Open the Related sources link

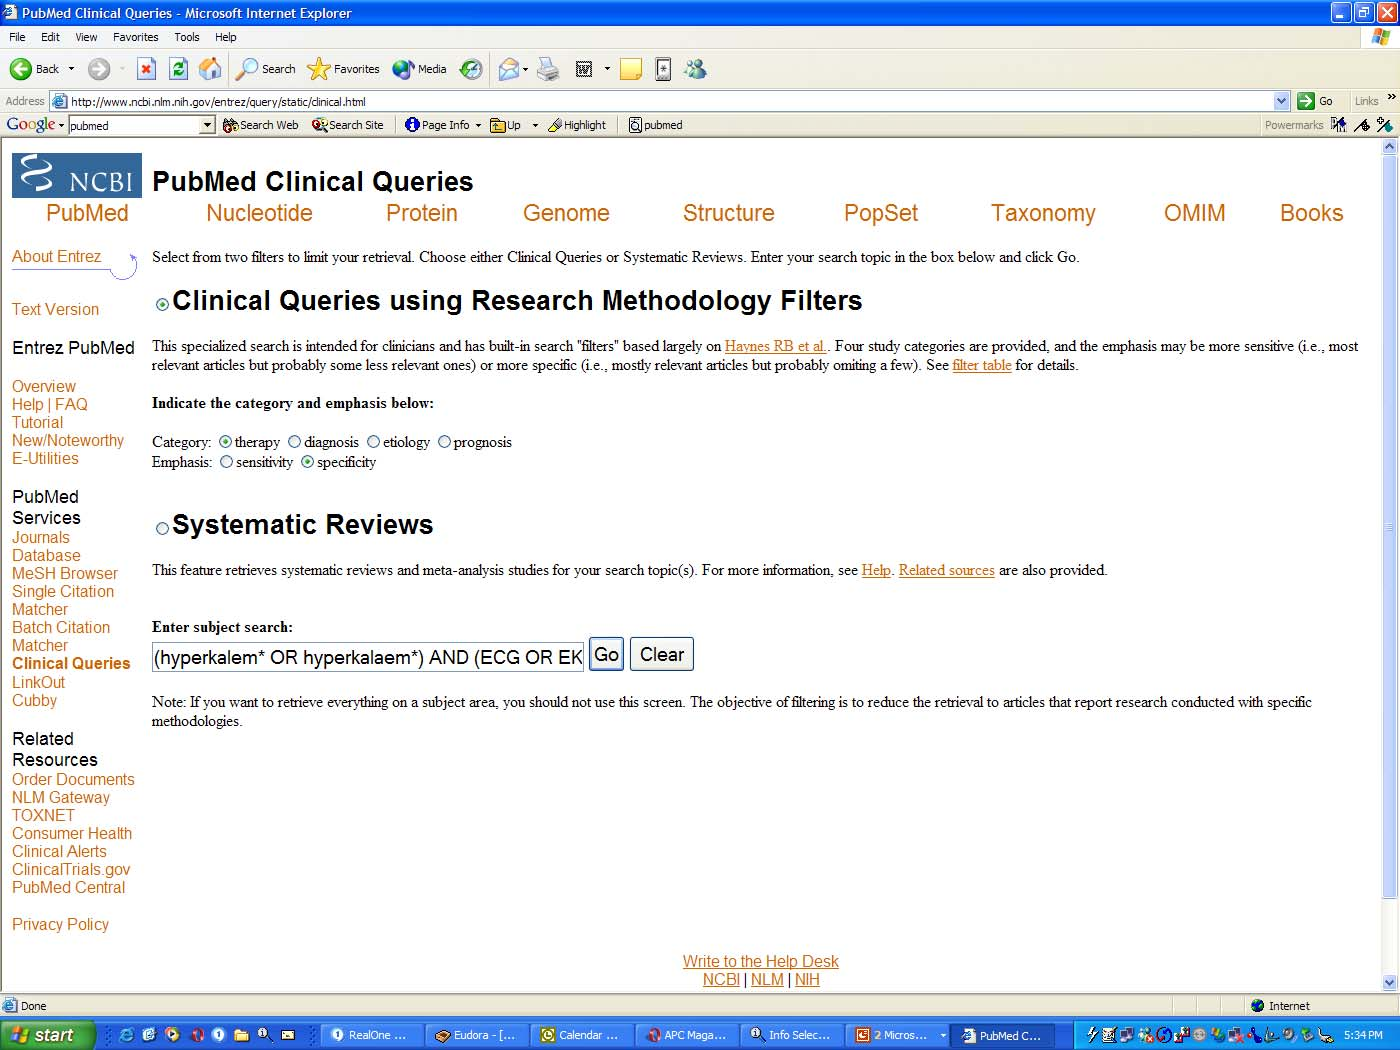coord(946,570)
